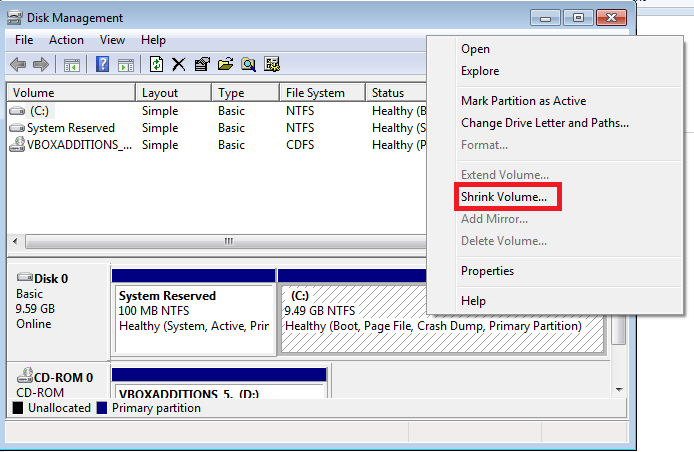
Task: Toggle the Show/Hide Action Pane toolbar icon
Action: pos(126,65)
